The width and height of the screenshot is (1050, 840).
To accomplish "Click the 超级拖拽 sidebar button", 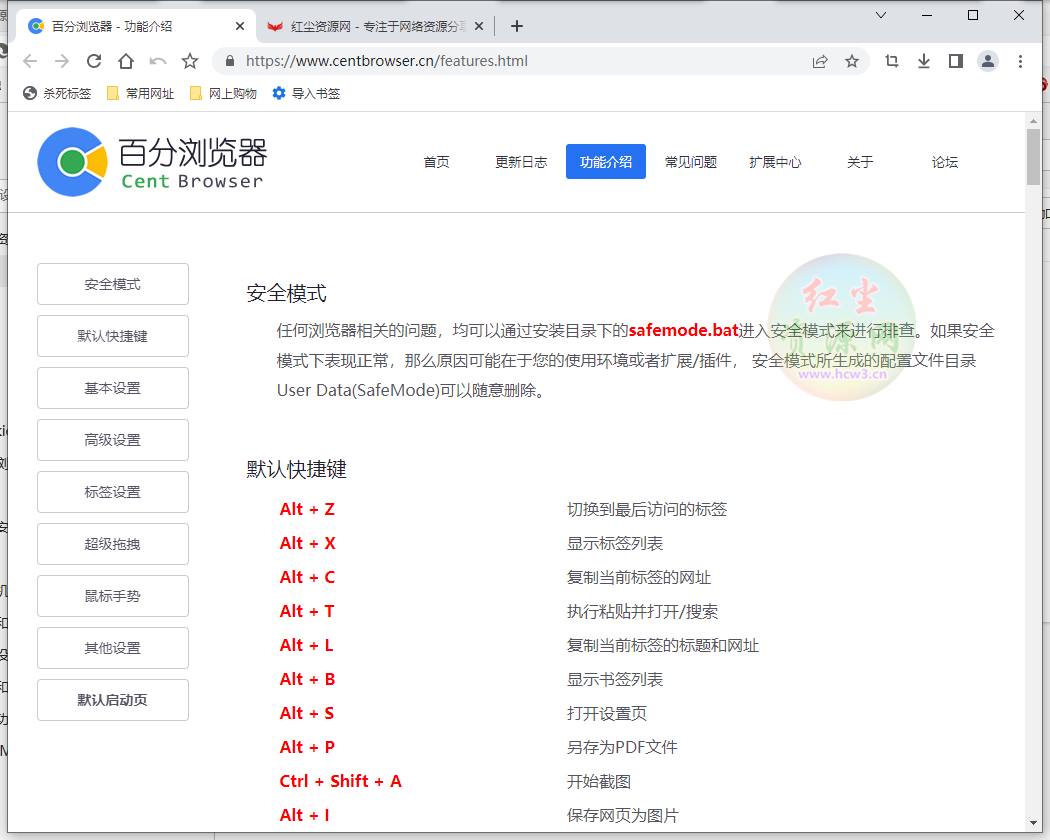I will [112, 544].
